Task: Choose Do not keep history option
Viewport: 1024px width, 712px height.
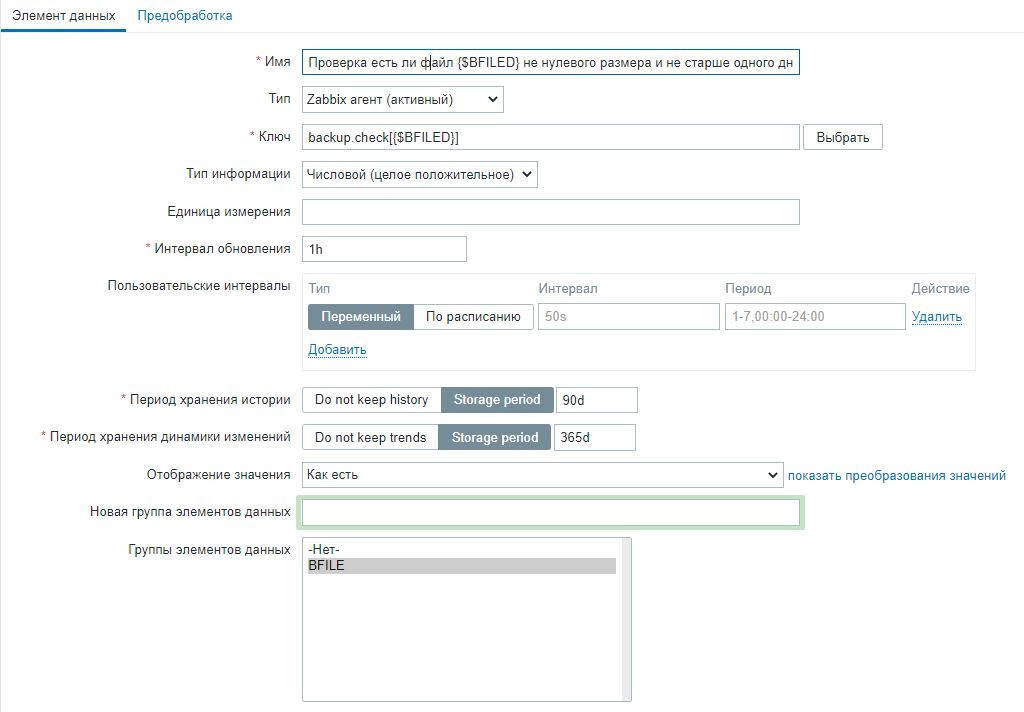Action: tap(371, 400)
